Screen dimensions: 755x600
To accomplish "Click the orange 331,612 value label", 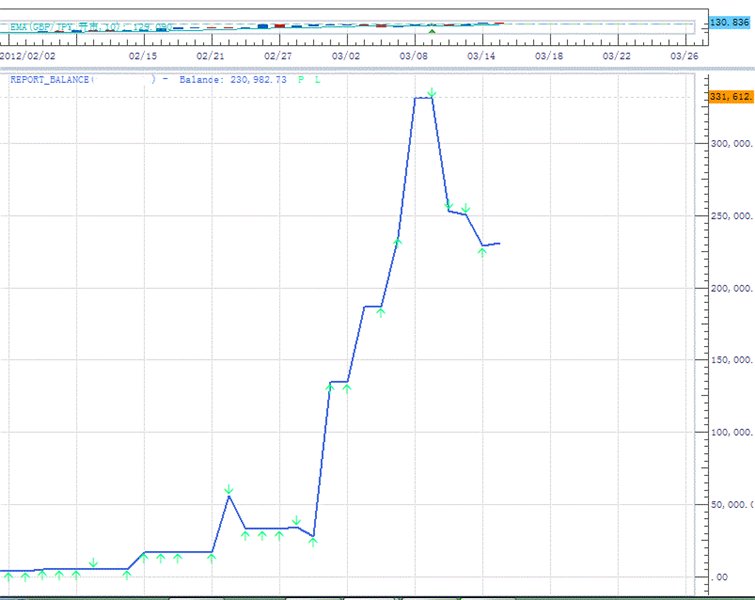I will pos(729,97).
